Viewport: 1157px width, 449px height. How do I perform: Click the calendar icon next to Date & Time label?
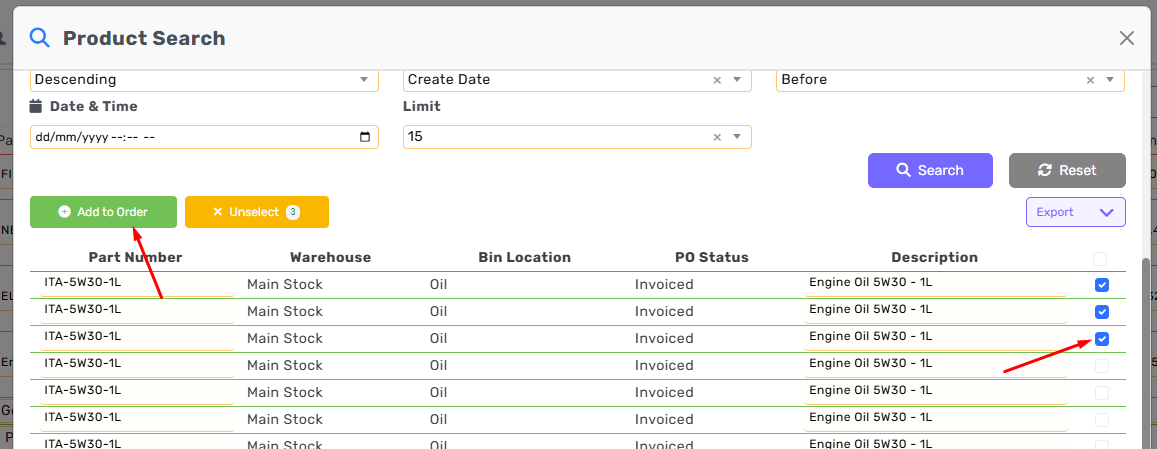click(x=36, y=106)
